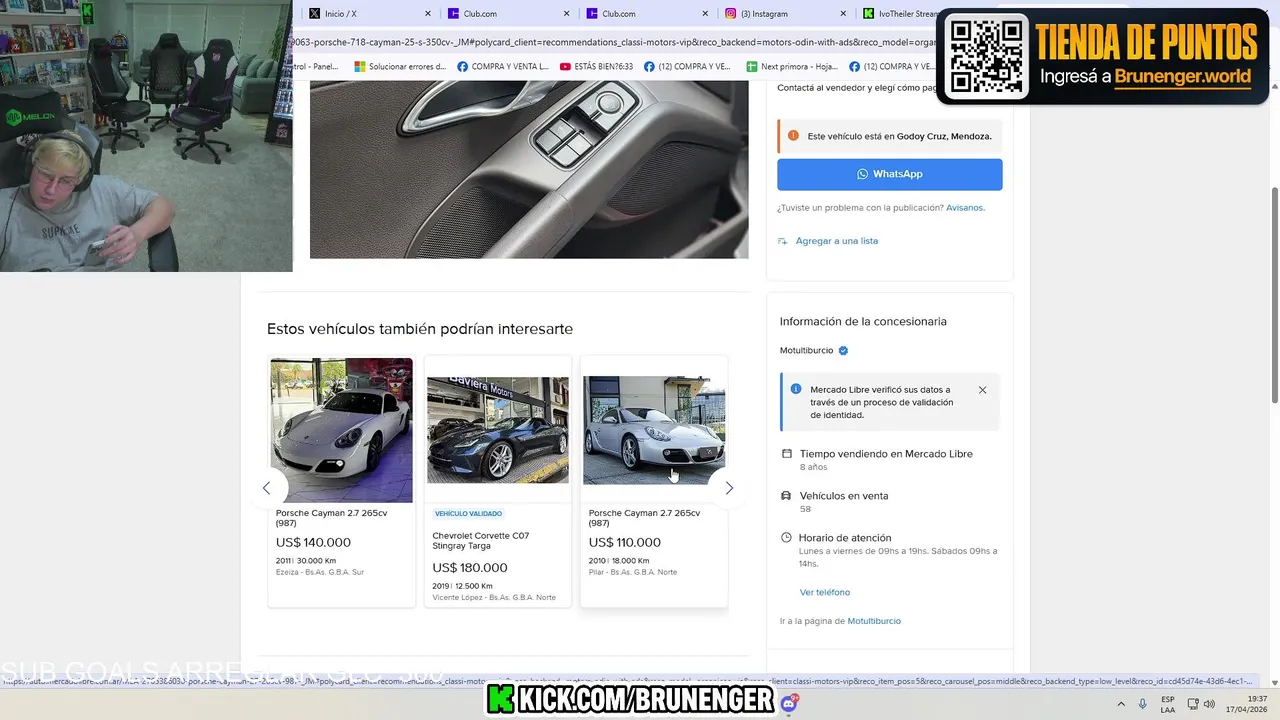The image size is (1280, 720).
Task: Click the Estos vehículos también podrían interesarte heading
Action: pyautogui.click(x=420, y=329)
